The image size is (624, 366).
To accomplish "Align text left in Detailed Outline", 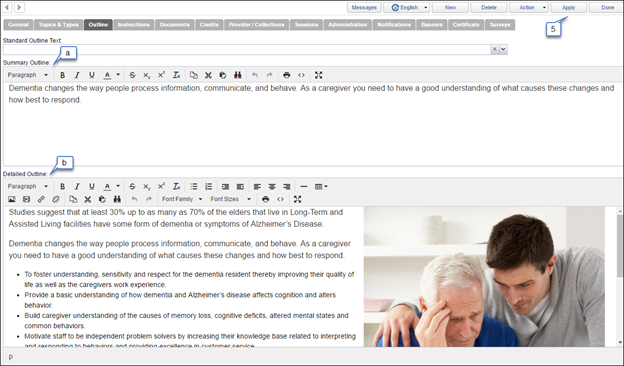I will point(257,186).
